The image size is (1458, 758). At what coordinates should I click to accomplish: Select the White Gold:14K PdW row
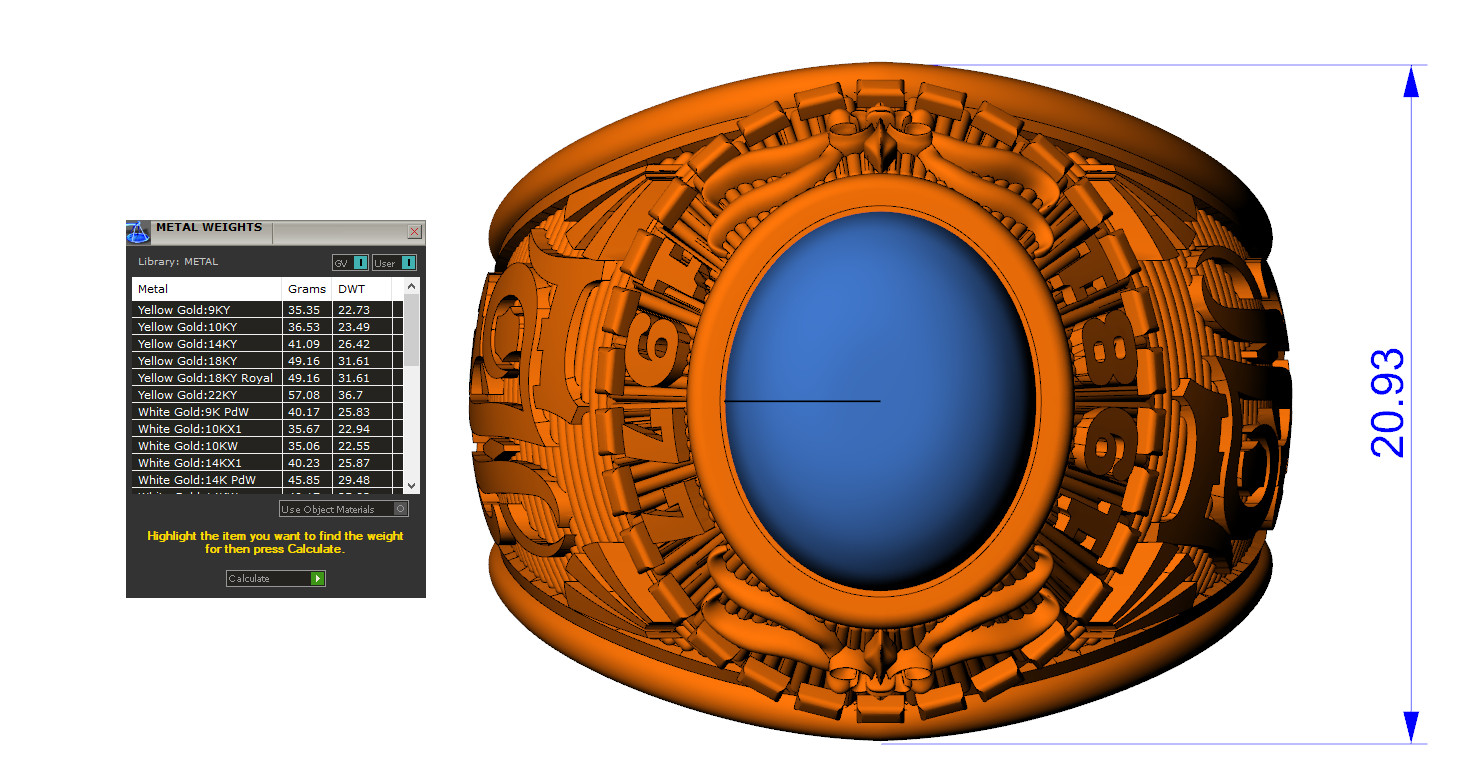click(206, 480)
